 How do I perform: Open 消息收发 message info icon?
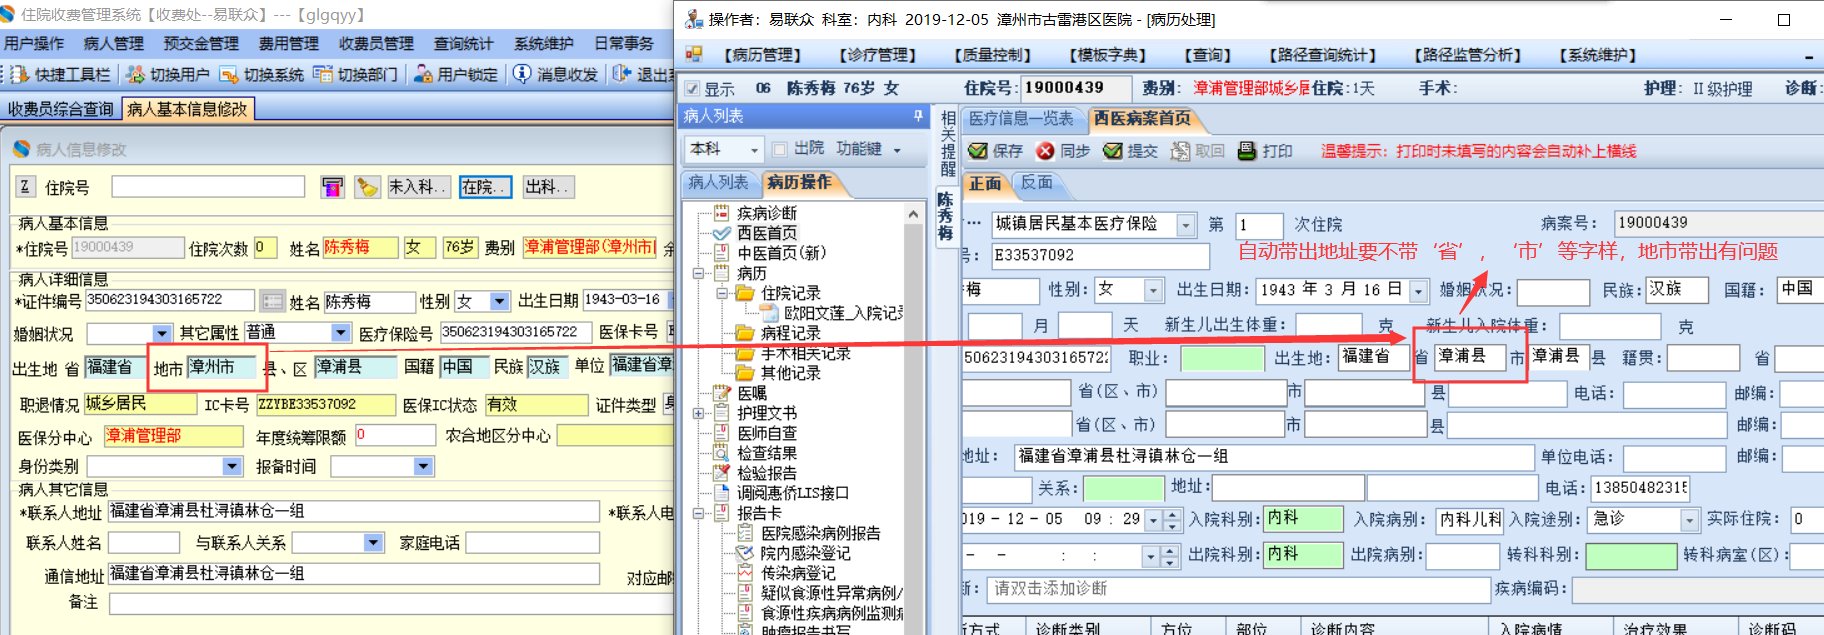(x=522, y=74)
